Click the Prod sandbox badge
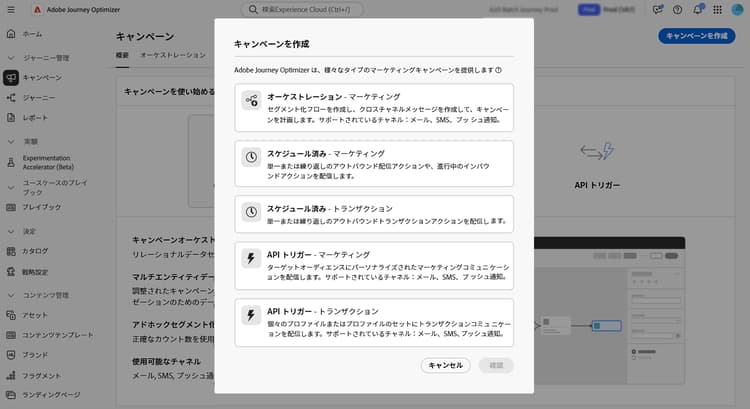The width and height of the screenshot is (750, 409). click(589, 10)
